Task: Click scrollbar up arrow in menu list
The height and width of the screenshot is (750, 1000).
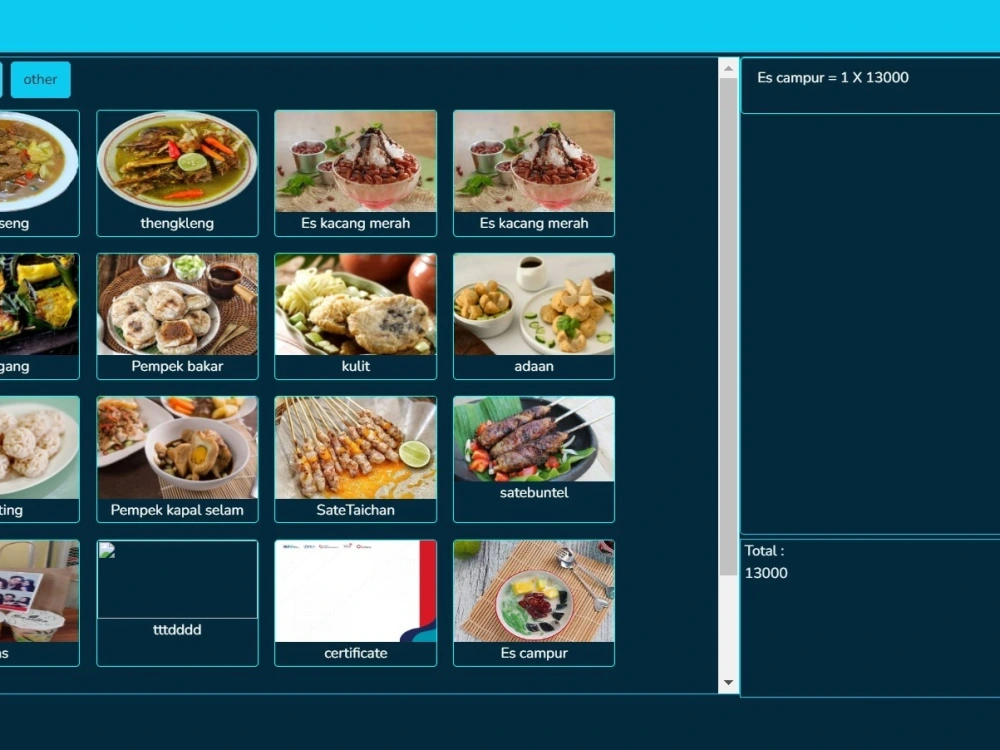Action: 728,68
